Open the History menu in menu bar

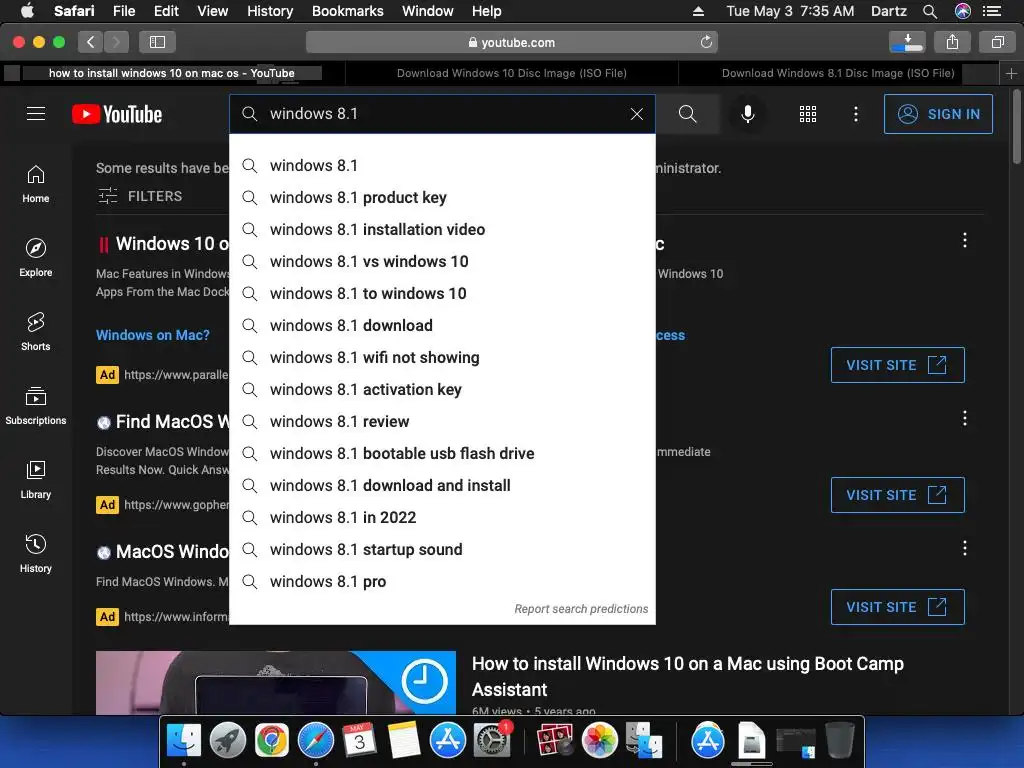(x=270, y=11)
